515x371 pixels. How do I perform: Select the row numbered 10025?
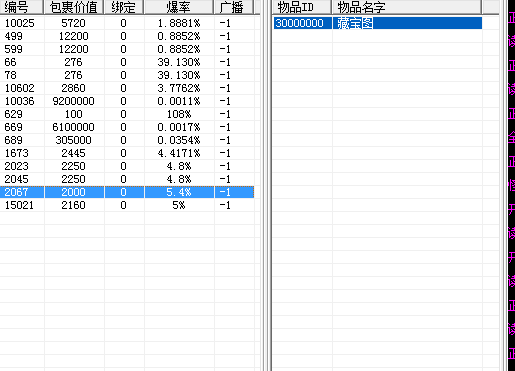pos(127,23)
